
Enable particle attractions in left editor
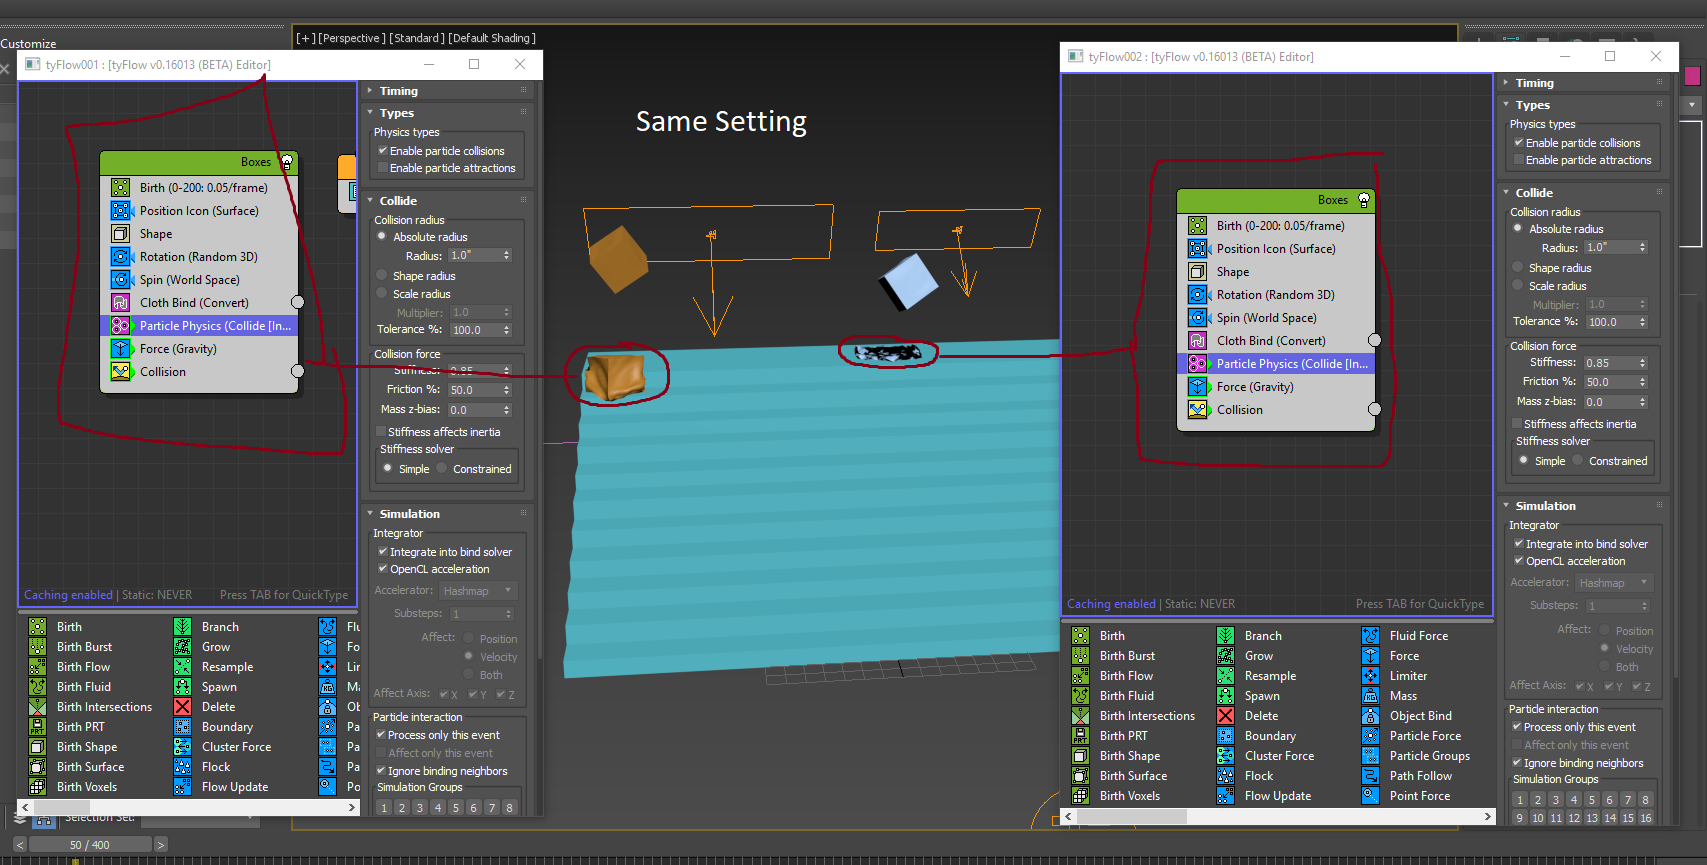(383, 168)
